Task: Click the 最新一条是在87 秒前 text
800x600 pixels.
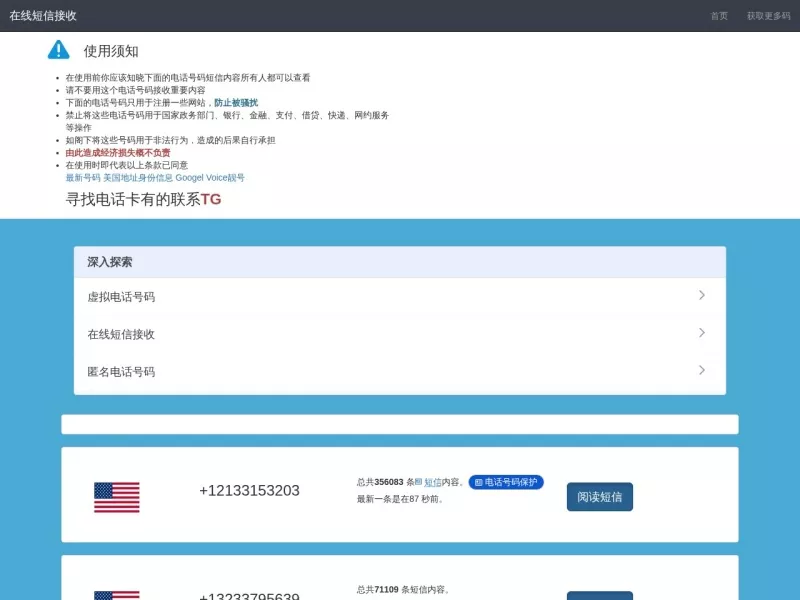Action: 399,499
